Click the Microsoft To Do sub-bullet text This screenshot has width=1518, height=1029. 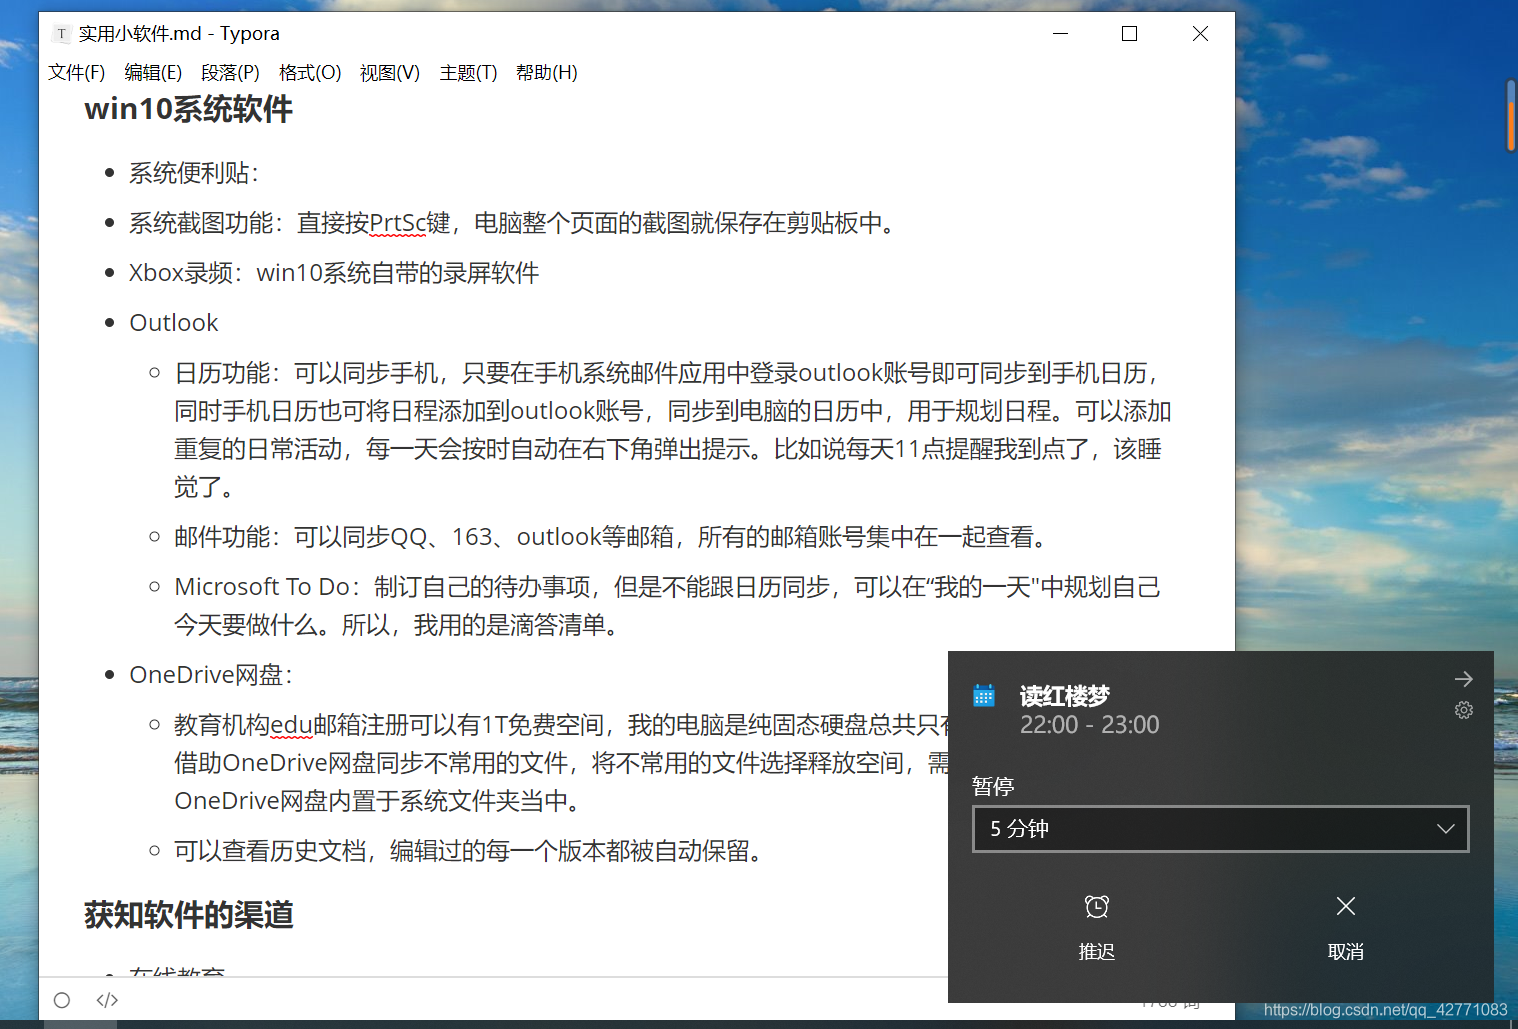pyautogui.click(x=667, y=606)
